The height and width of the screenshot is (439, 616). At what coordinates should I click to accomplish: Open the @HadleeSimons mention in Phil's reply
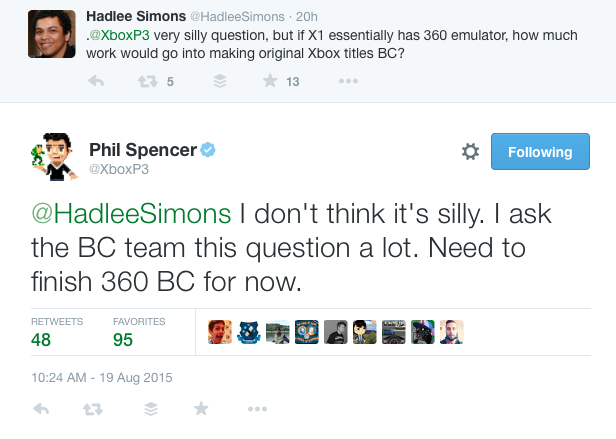click(131, 213)
